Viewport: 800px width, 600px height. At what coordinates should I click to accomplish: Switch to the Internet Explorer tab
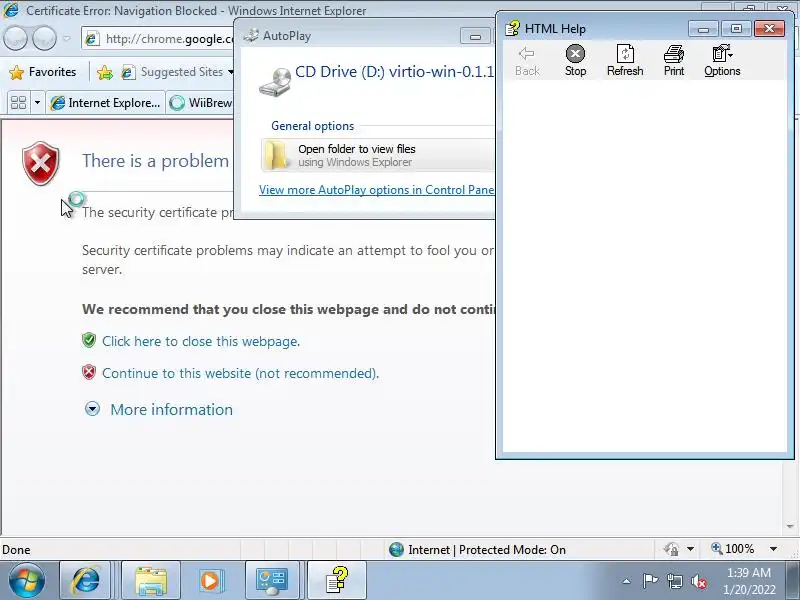(x=106, y=103)
